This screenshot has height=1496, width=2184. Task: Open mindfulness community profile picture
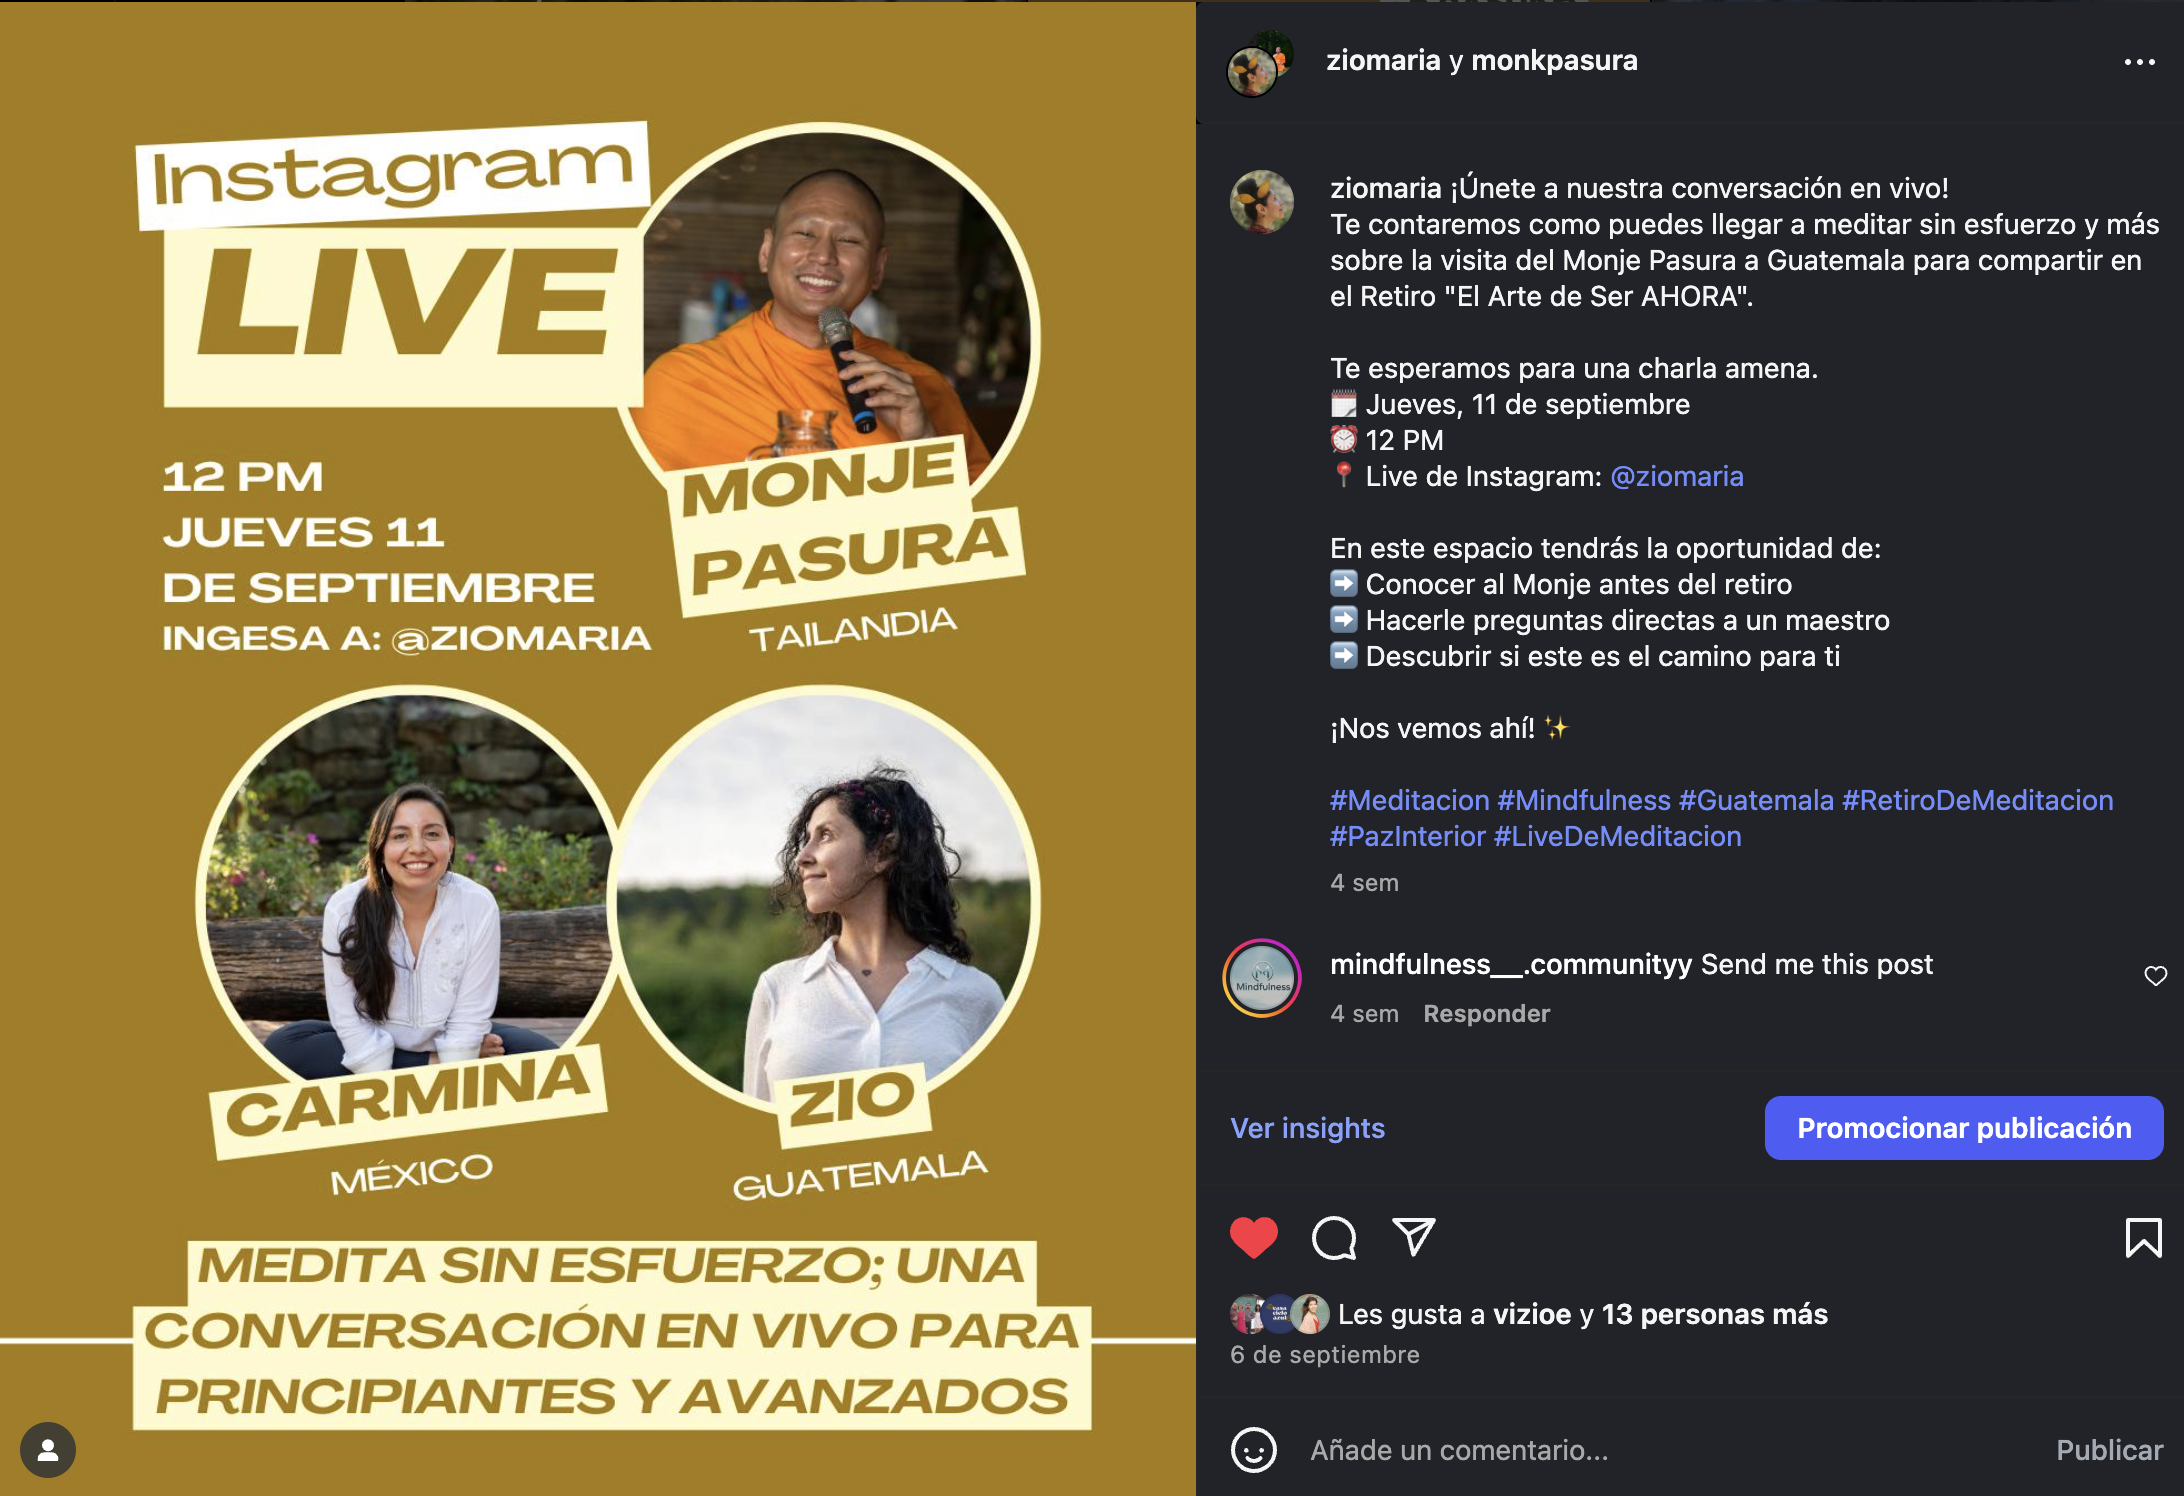(1262, 978)
